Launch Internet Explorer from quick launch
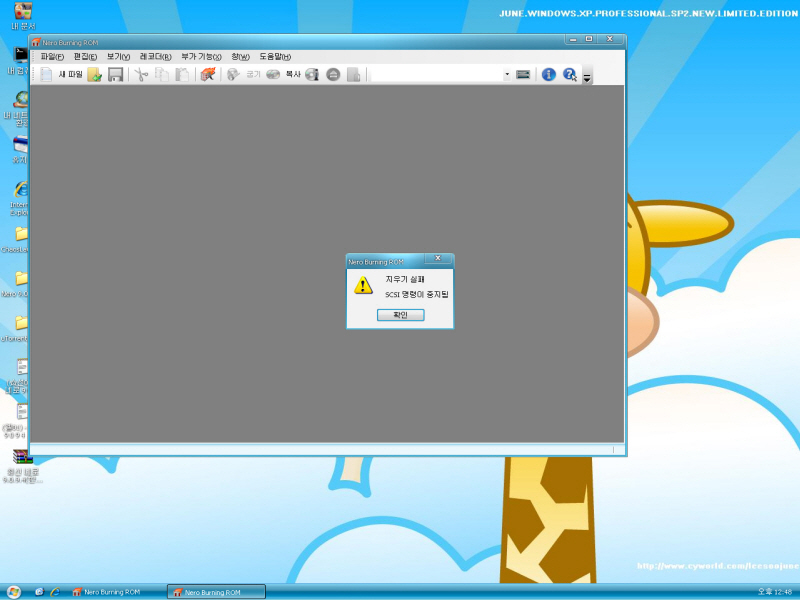 coord(55,592)
